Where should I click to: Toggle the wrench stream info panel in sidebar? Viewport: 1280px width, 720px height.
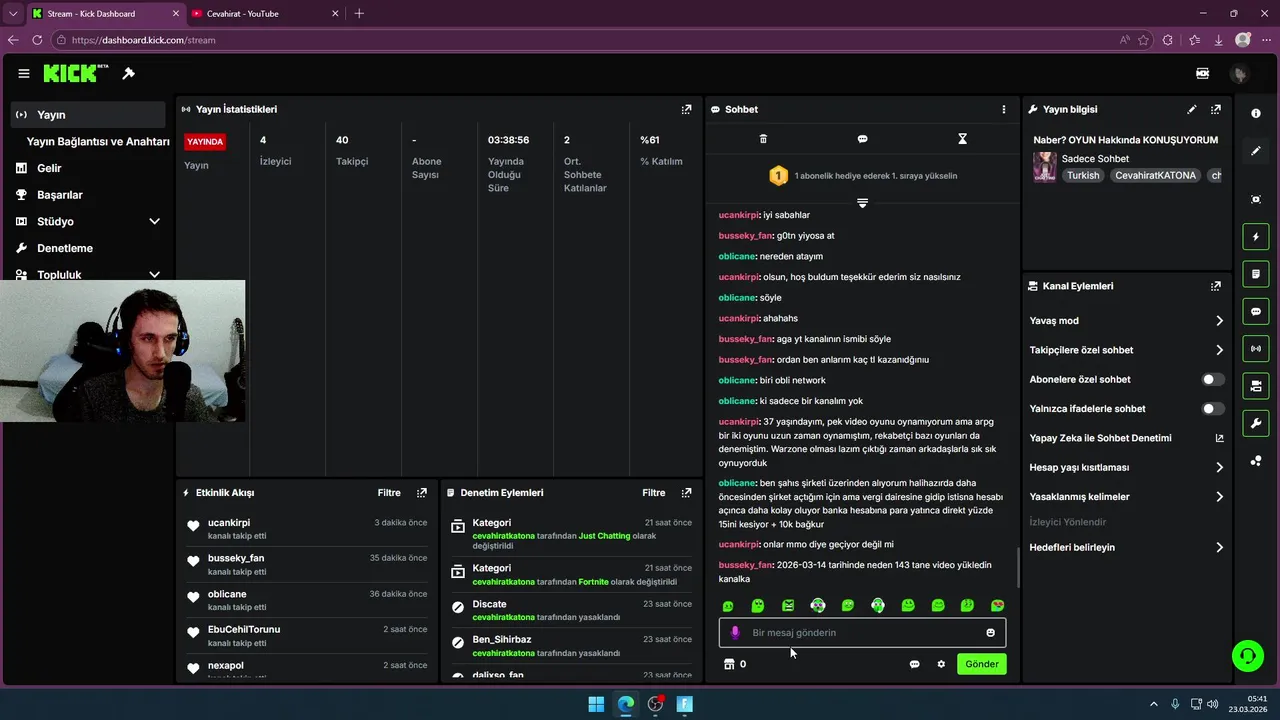[x=1256, y=424]
